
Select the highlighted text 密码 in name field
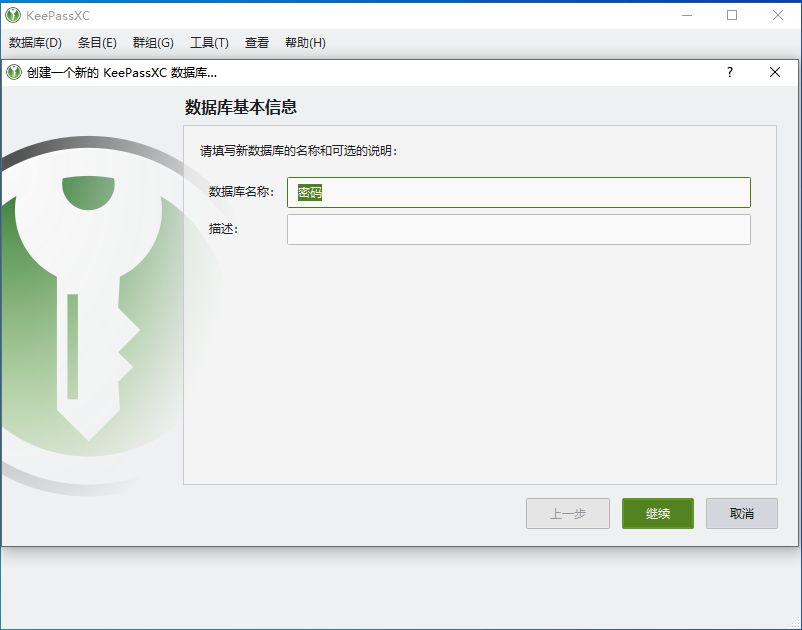(x=309, y=192)
